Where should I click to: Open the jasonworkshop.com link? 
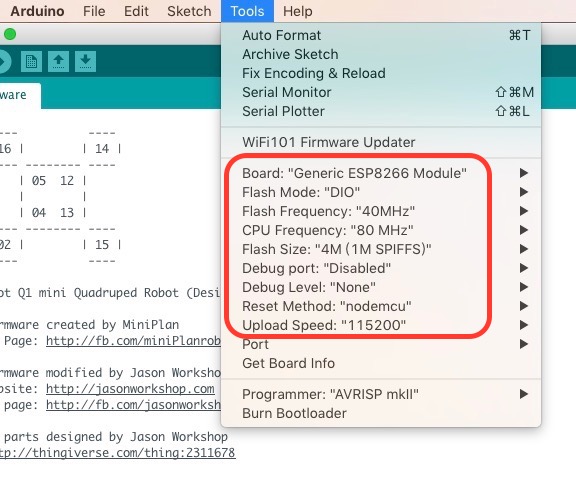pos(130,389)
